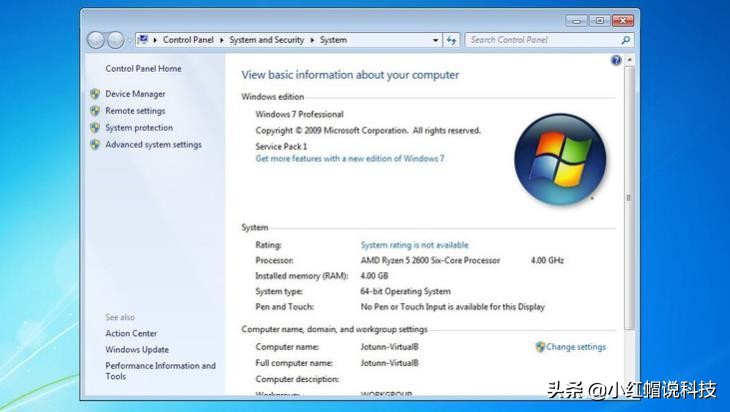Open Windows Update under See also
The height and width of the screenshot is (412, 730).
tap(137, 350)
